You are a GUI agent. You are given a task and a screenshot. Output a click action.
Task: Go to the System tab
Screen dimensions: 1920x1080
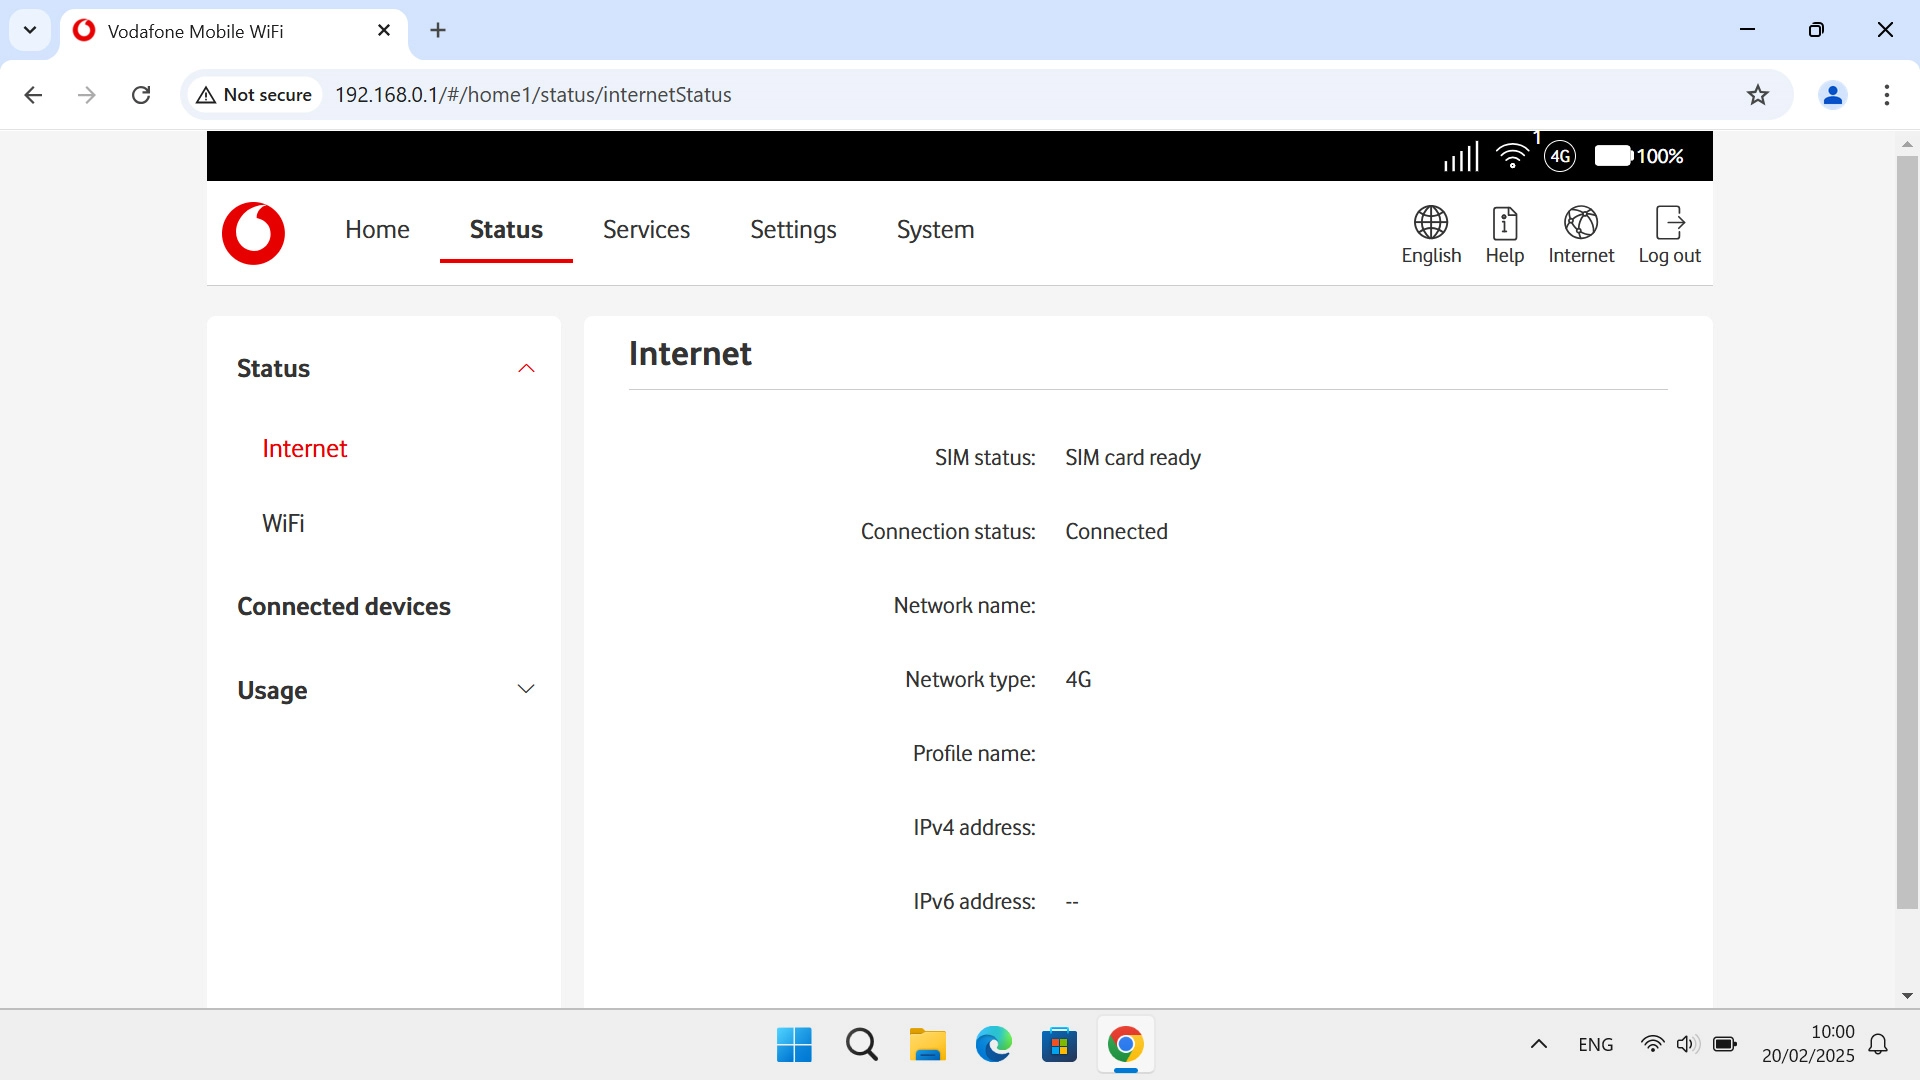(x=935, y=230)
